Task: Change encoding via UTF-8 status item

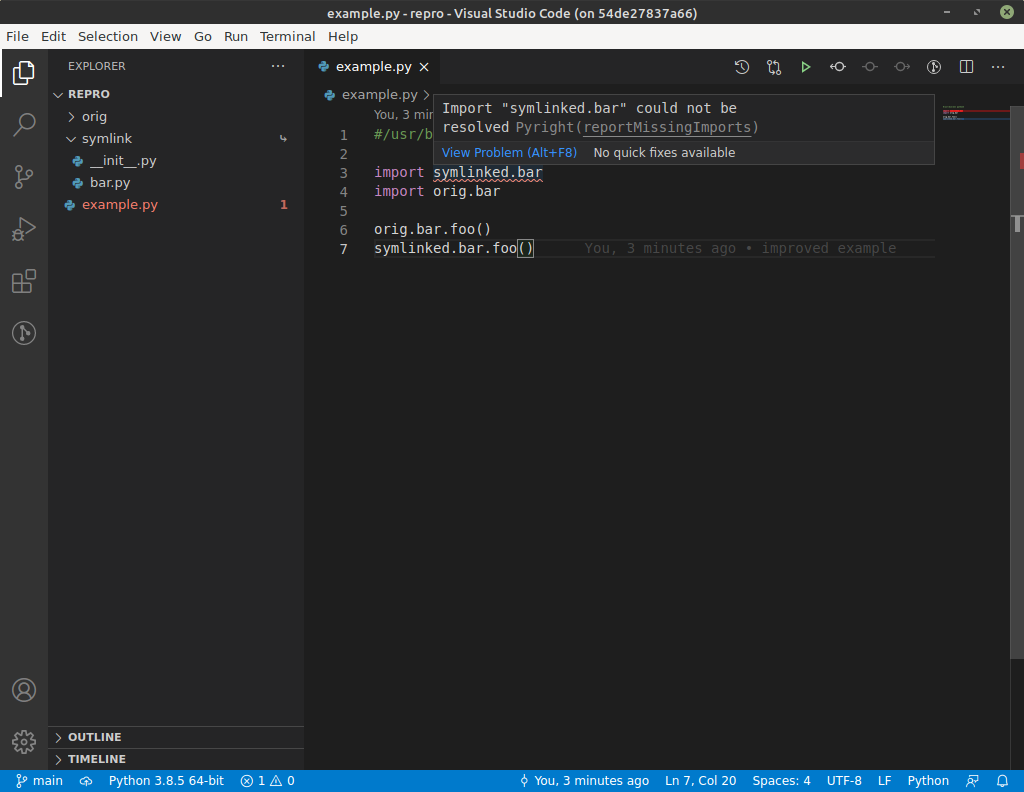Action: tap(844, 781)
